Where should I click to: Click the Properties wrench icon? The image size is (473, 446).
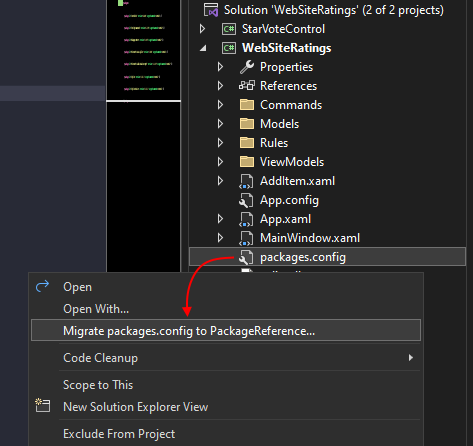(x=247, y=67)
